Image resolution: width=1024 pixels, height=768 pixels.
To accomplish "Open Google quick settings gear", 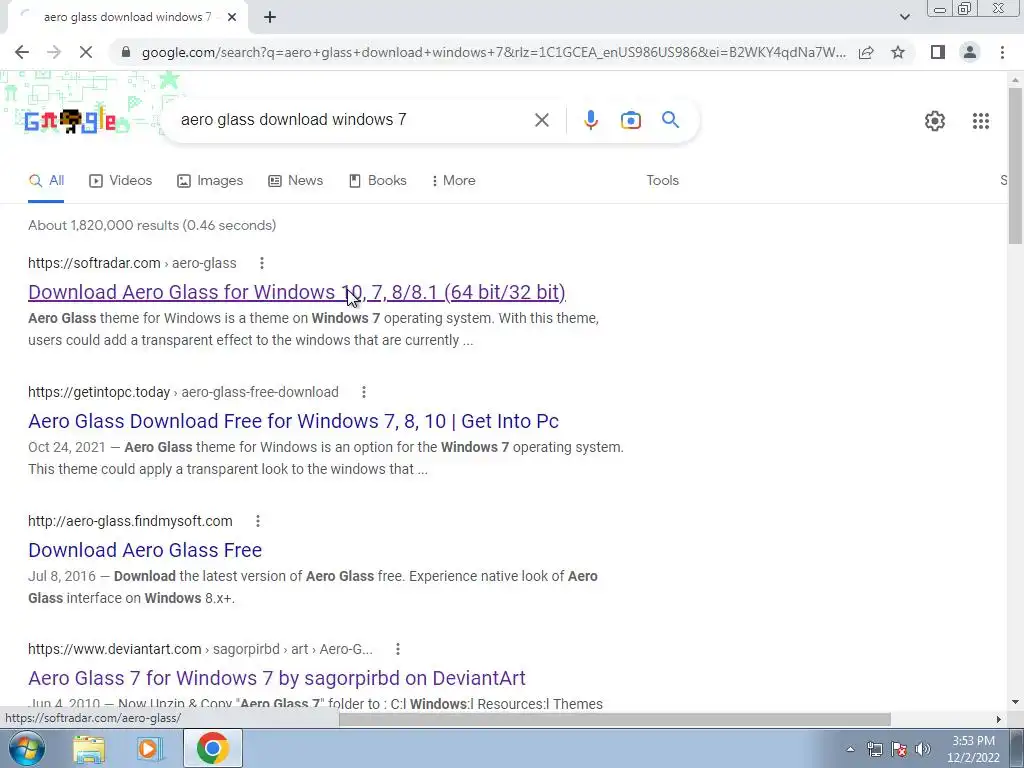I will pyautogui.click(x=935, y=121).
